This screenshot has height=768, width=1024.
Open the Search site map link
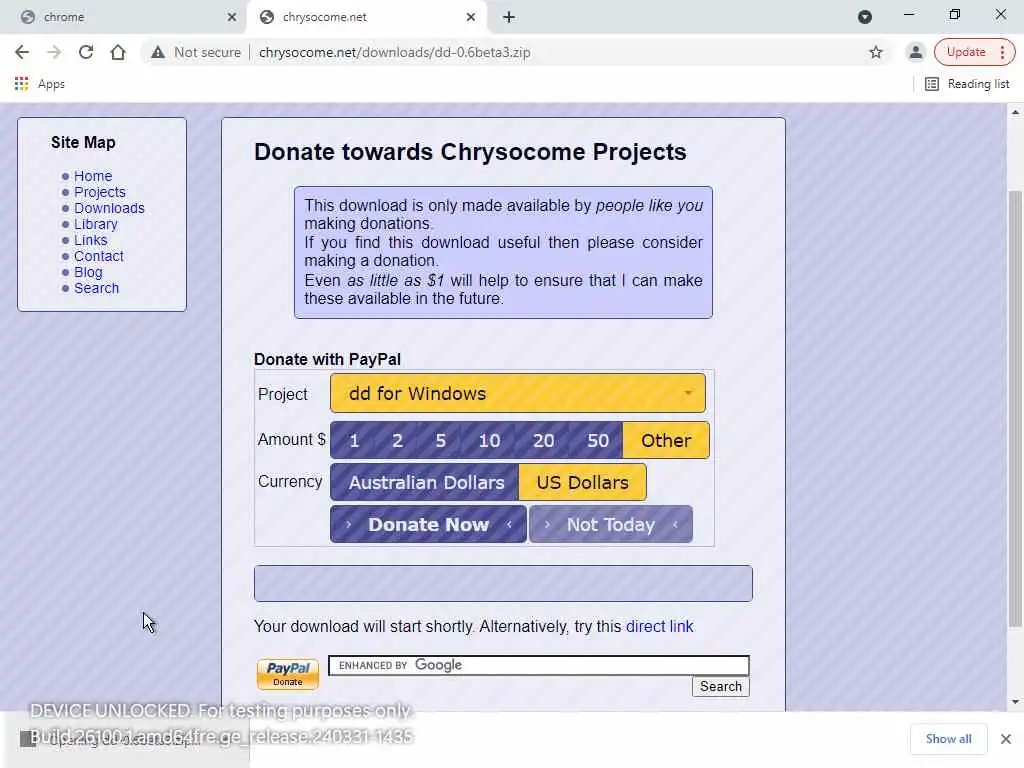point(96,288)
